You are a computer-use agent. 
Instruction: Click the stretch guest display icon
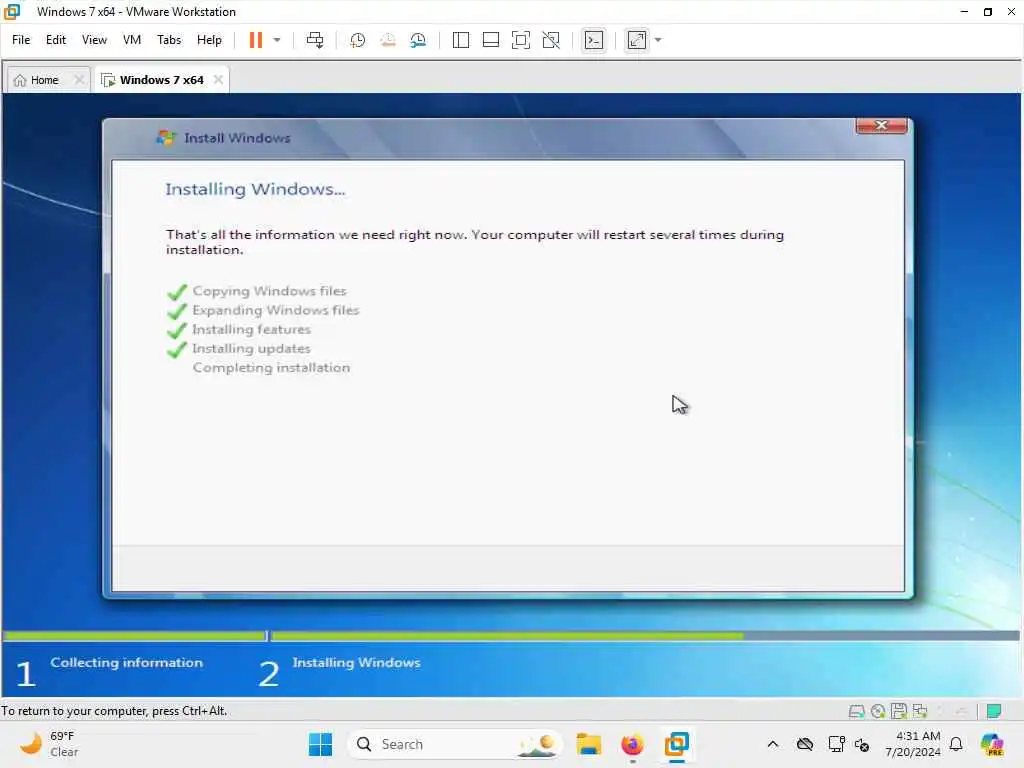tap(637, 40)
